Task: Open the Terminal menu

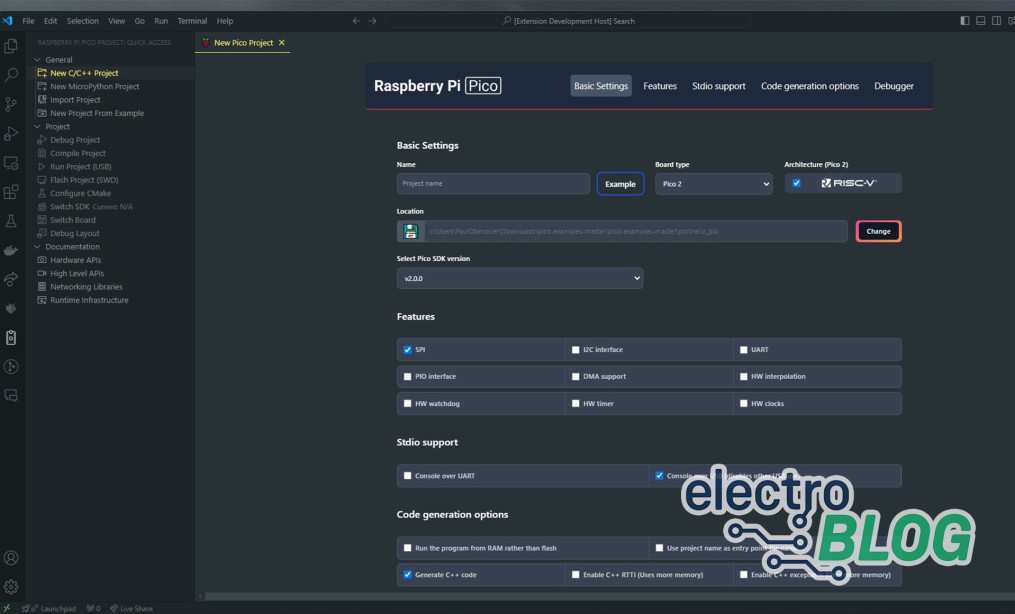Action: click(x=191, y=21)
